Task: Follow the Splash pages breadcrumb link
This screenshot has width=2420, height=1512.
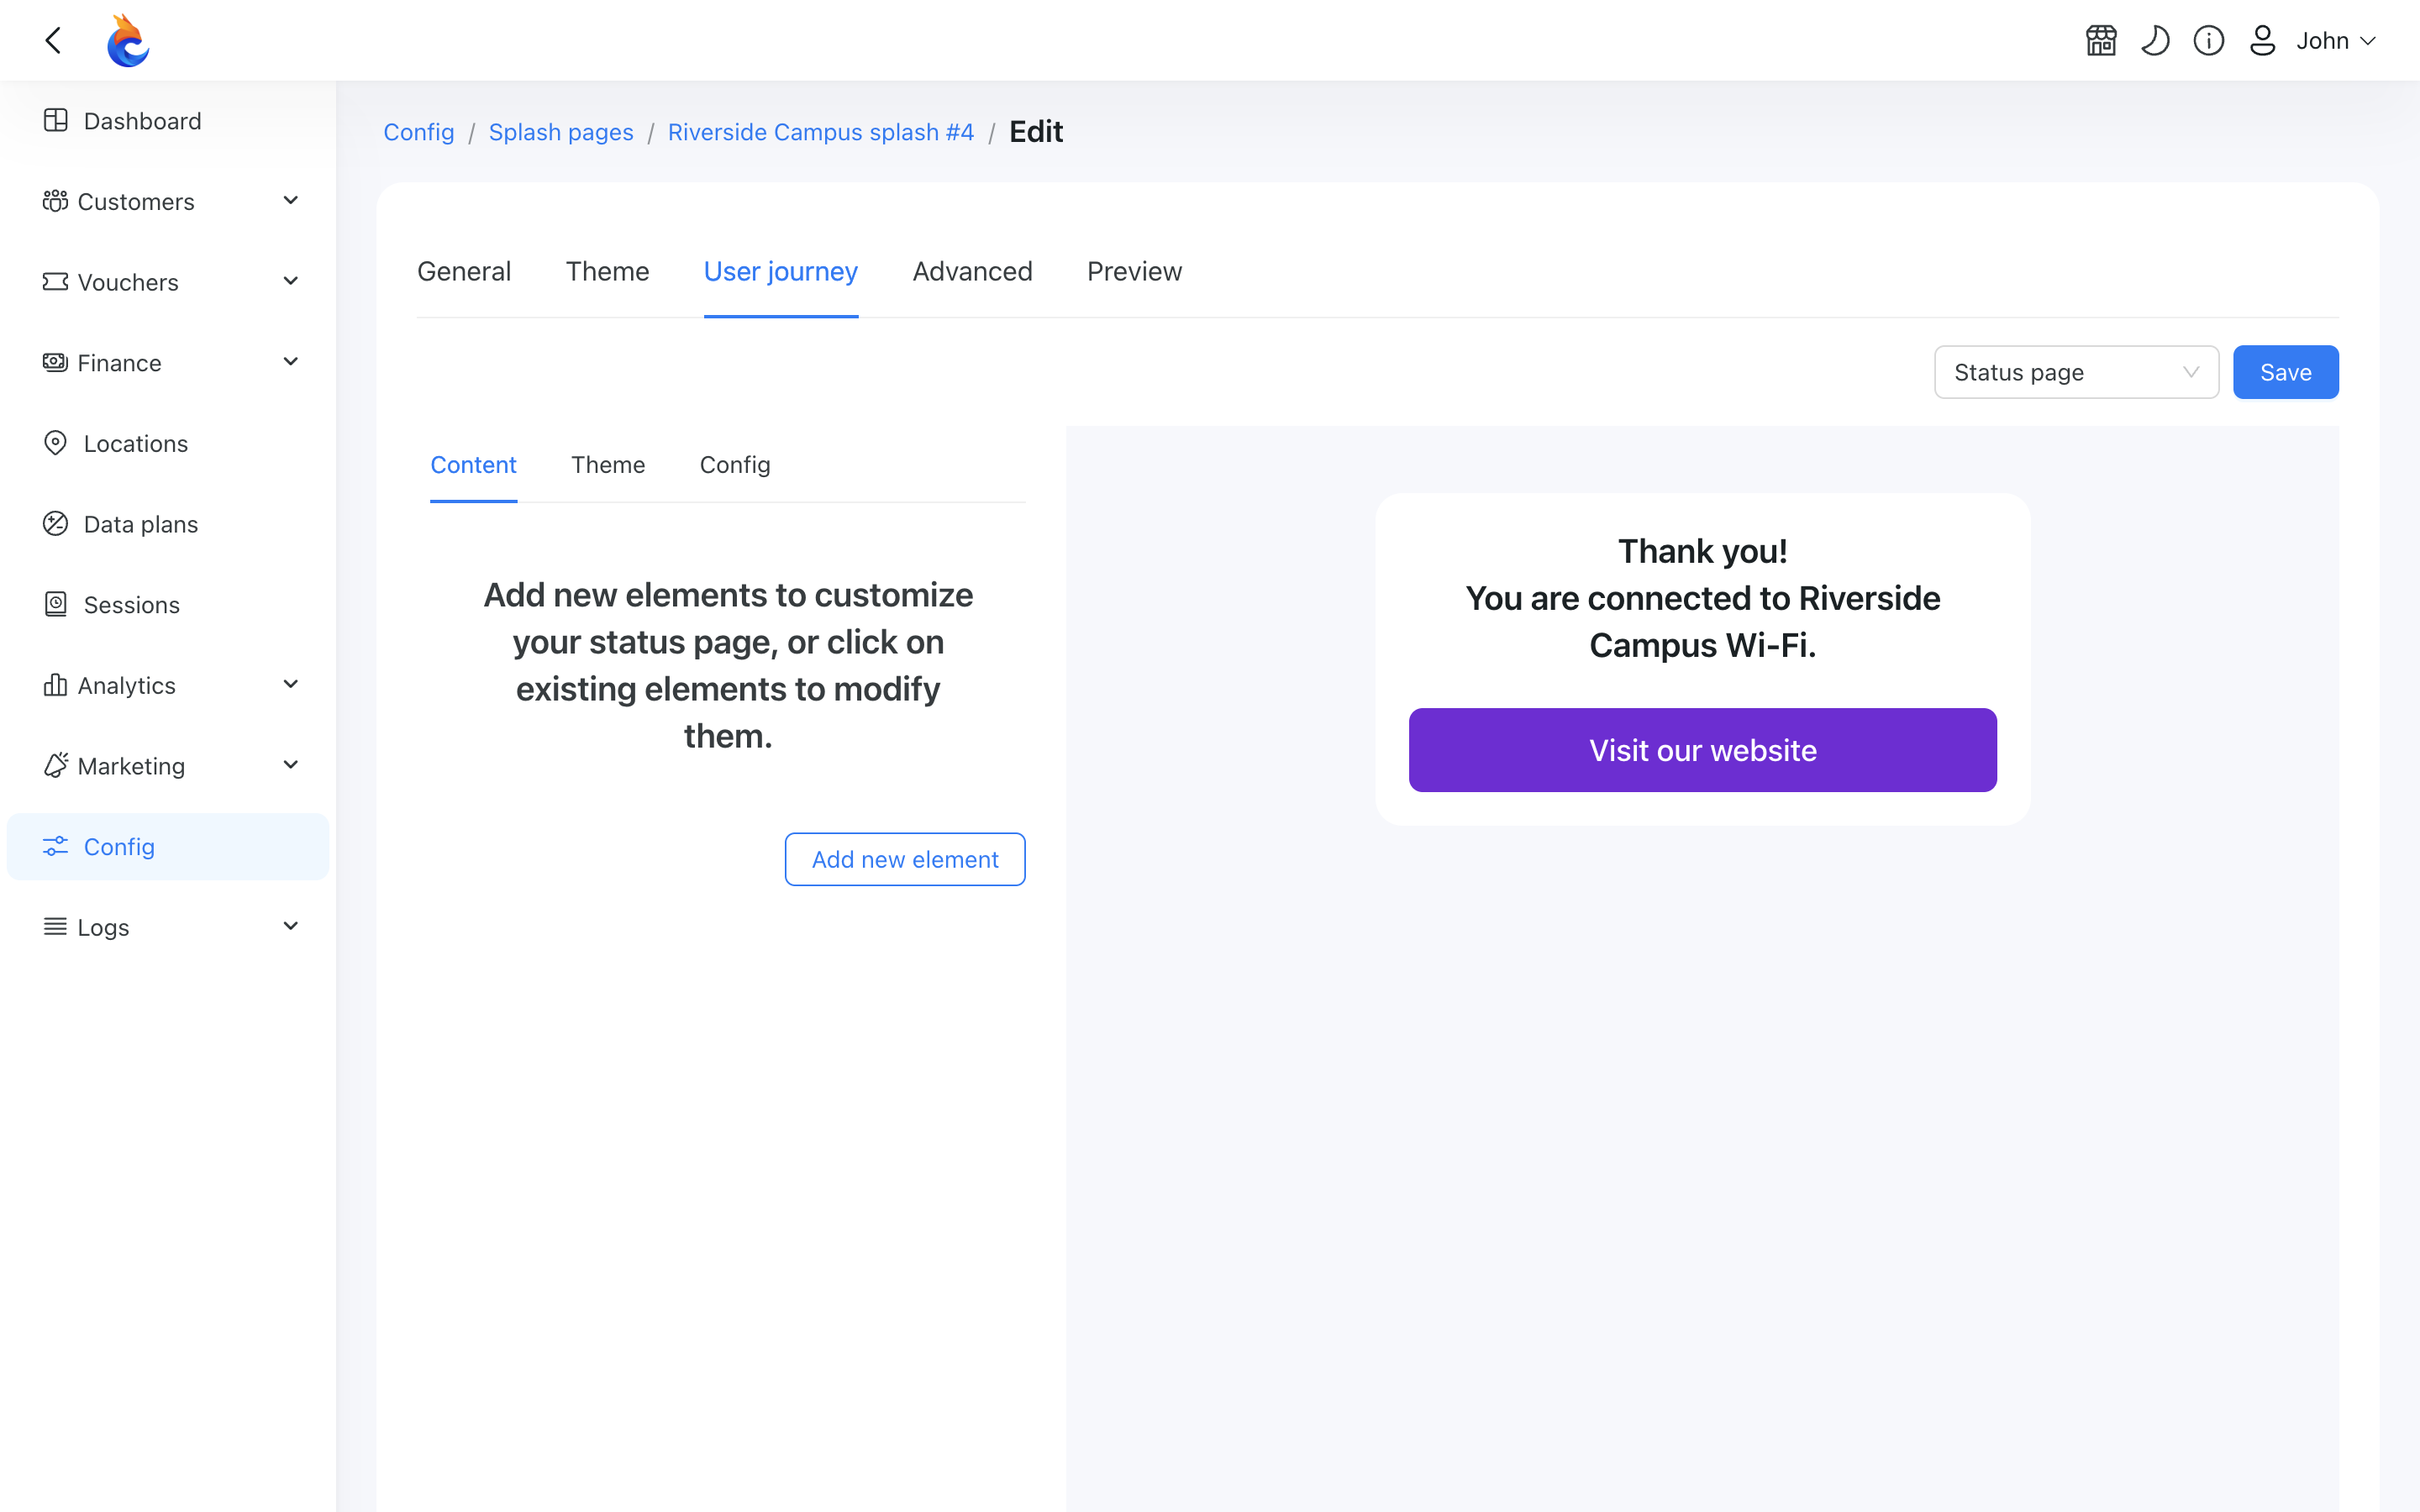Action: click(561, 132)
